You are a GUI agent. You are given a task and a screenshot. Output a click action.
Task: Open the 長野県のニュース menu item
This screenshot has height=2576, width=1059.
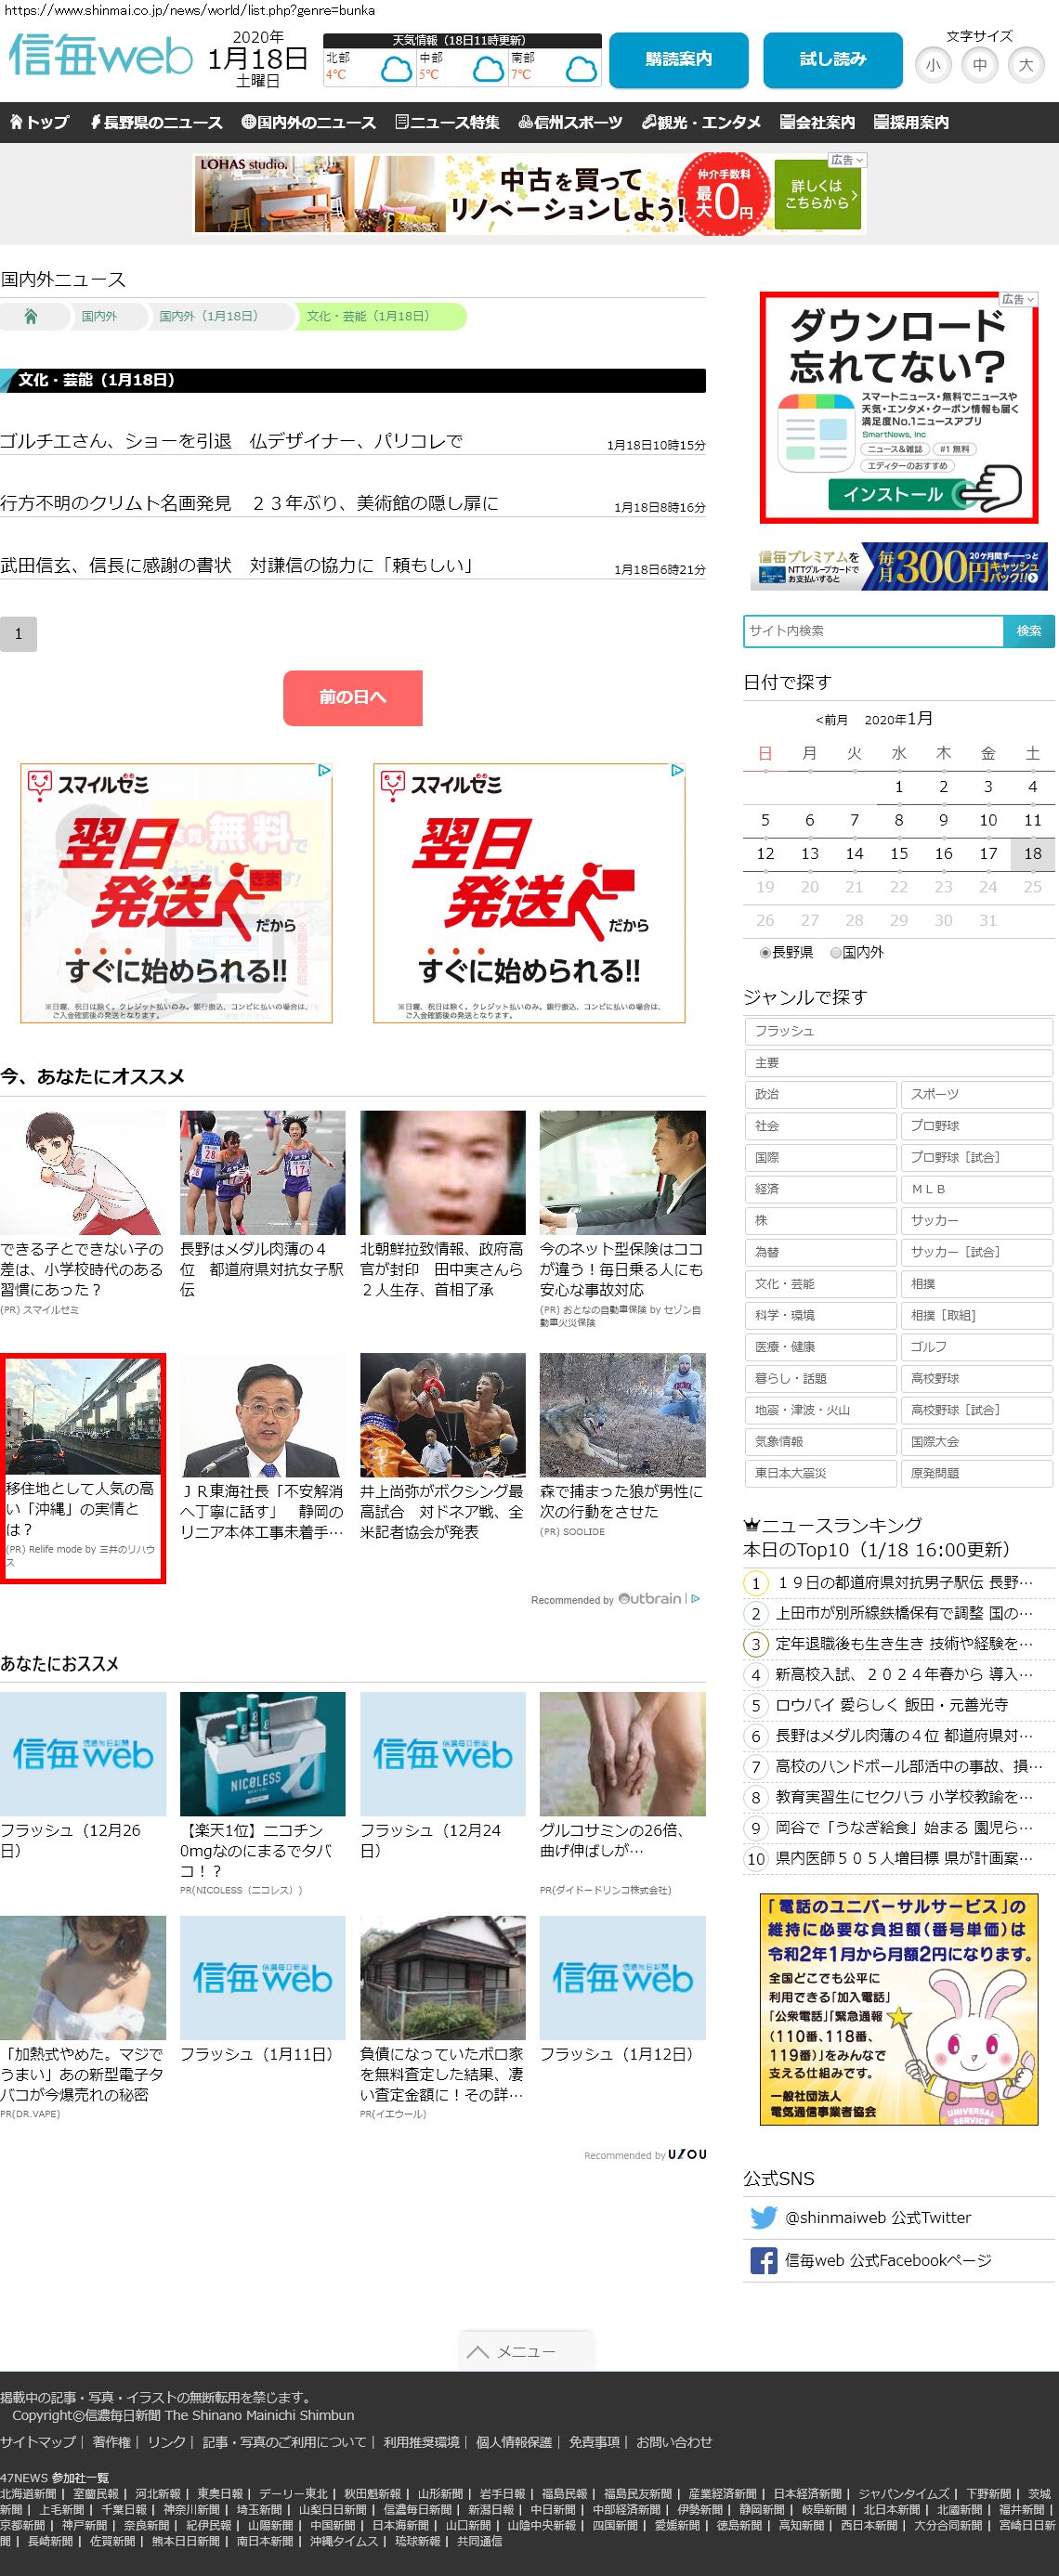pos(156,122)
